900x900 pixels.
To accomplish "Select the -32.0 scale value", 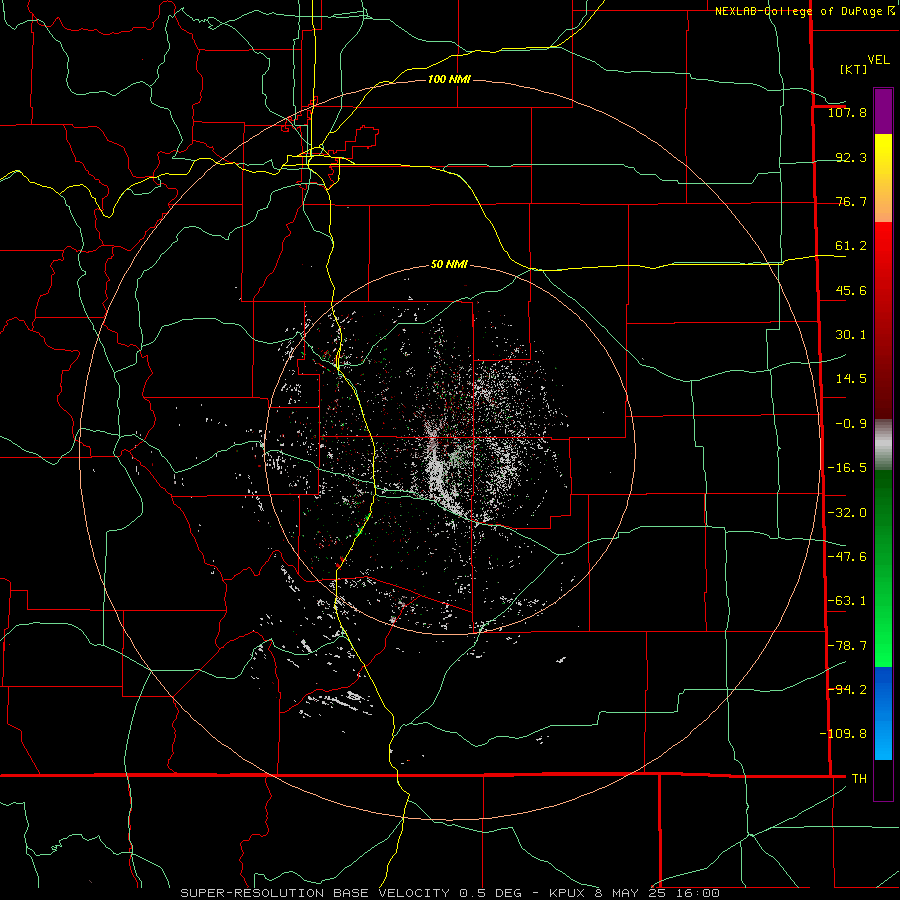I will point(847,513).
